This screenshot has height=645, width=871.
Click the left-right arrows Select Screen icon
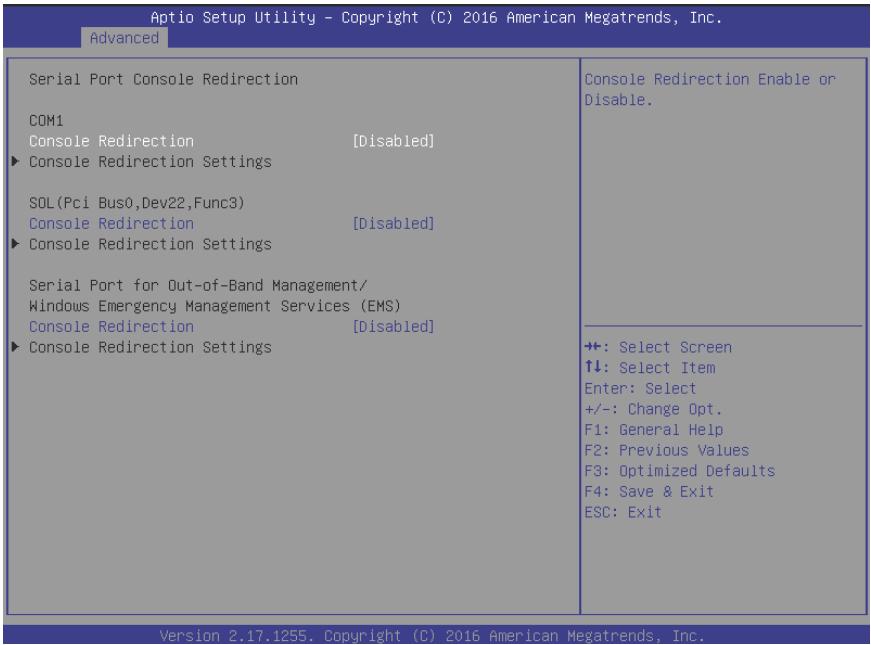click(x=593, y=347)
